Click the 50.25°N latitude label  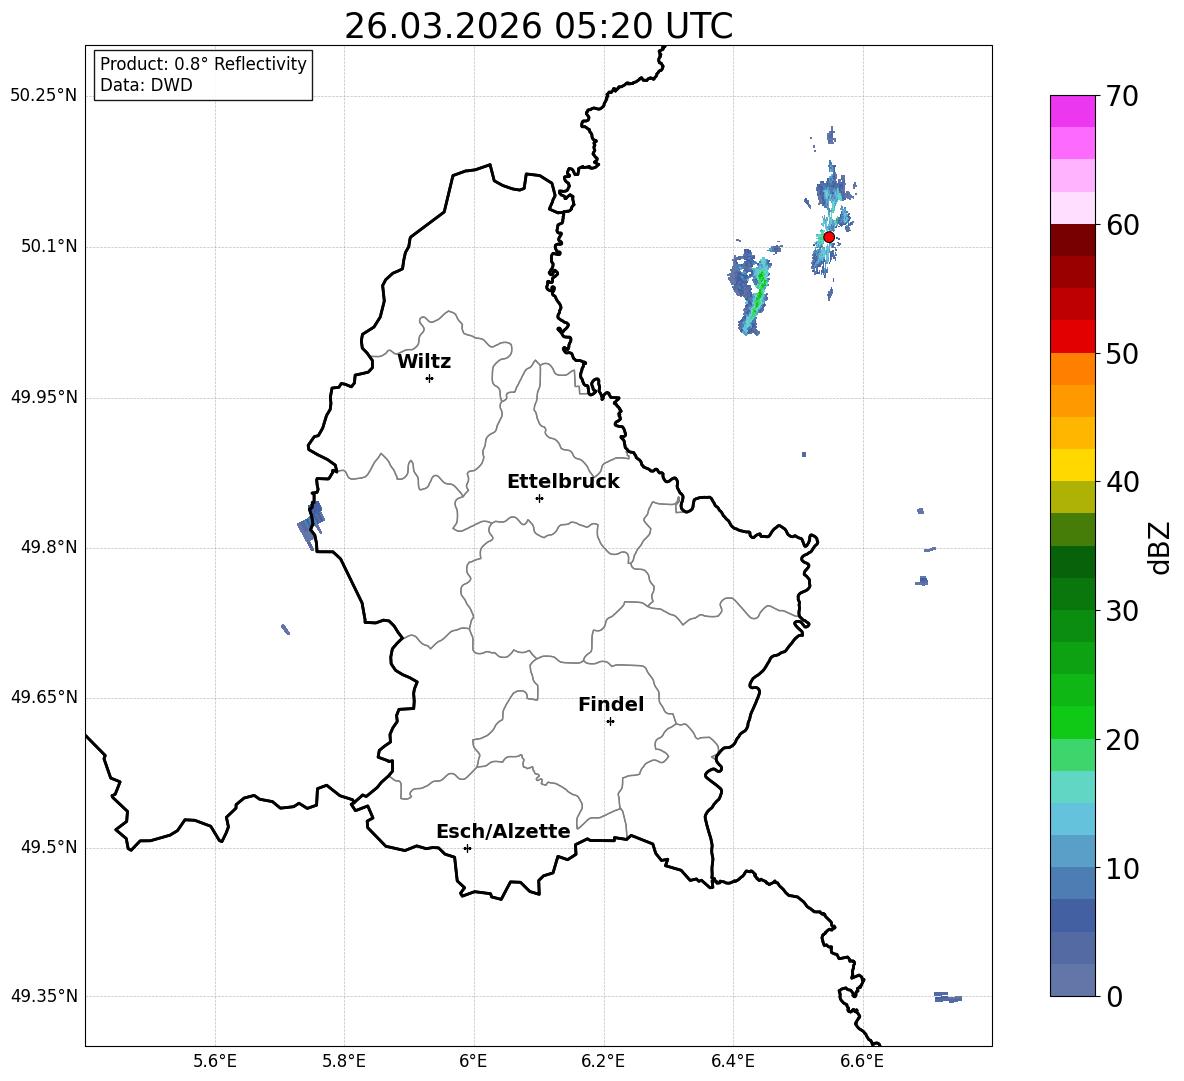[x=44, y=96]
